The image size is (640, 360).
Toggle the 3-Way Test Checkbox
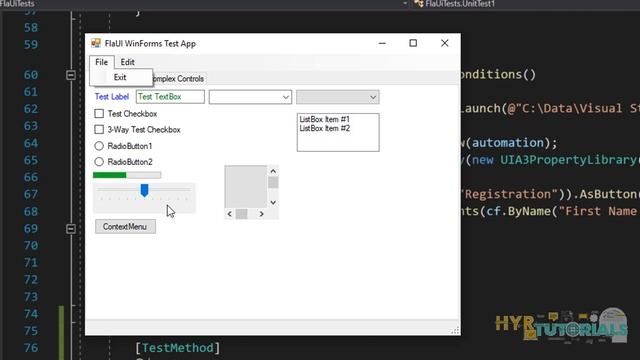click(x=99, y=129)
